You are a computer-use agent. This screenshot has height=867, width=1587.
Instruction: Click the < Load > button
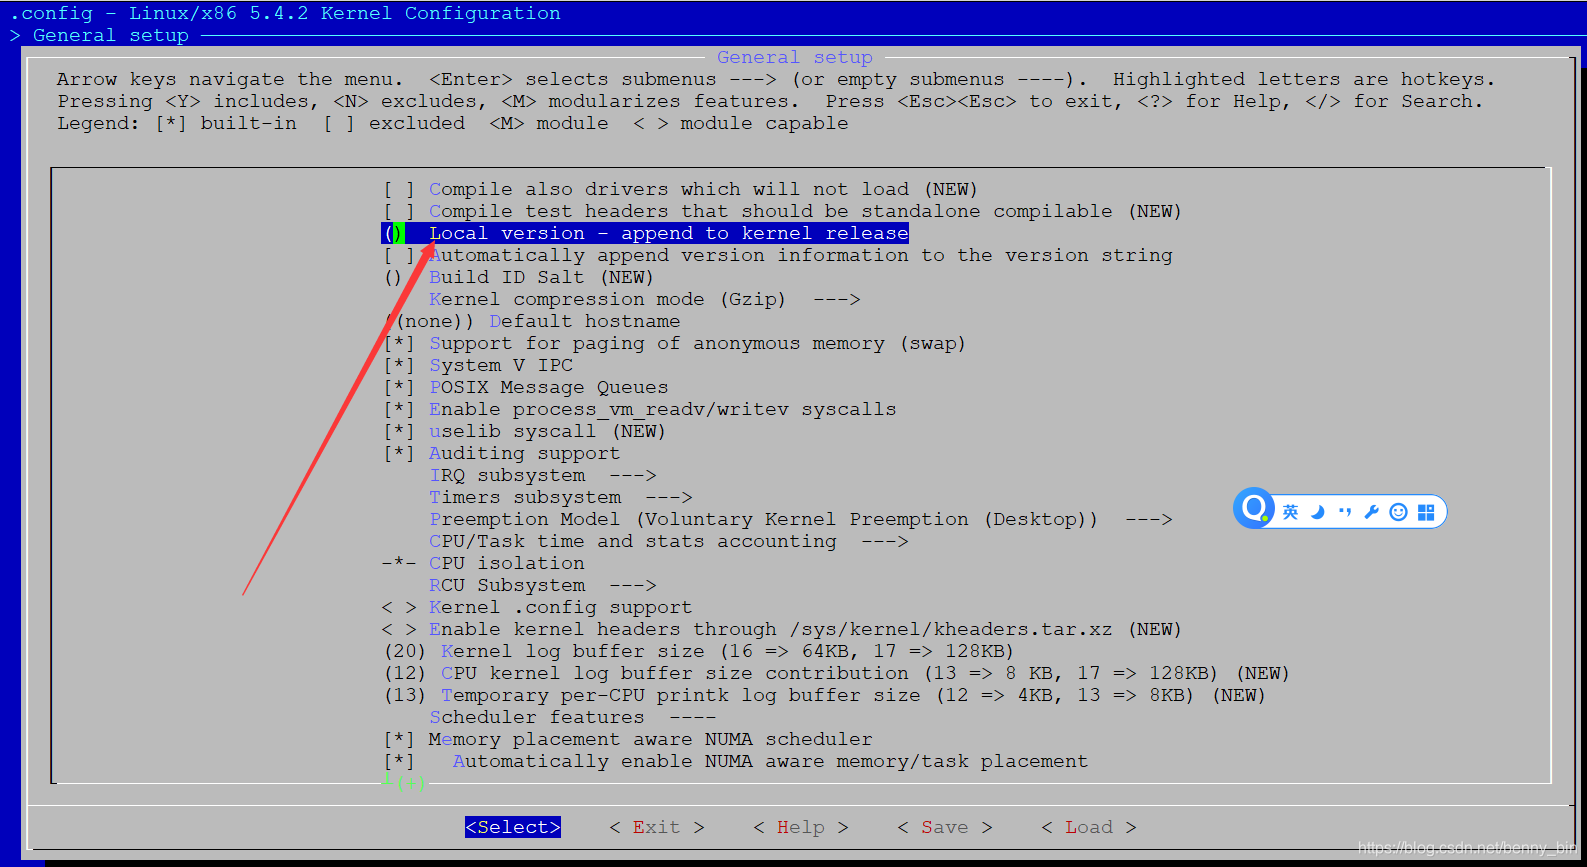tap(1089, 827)
